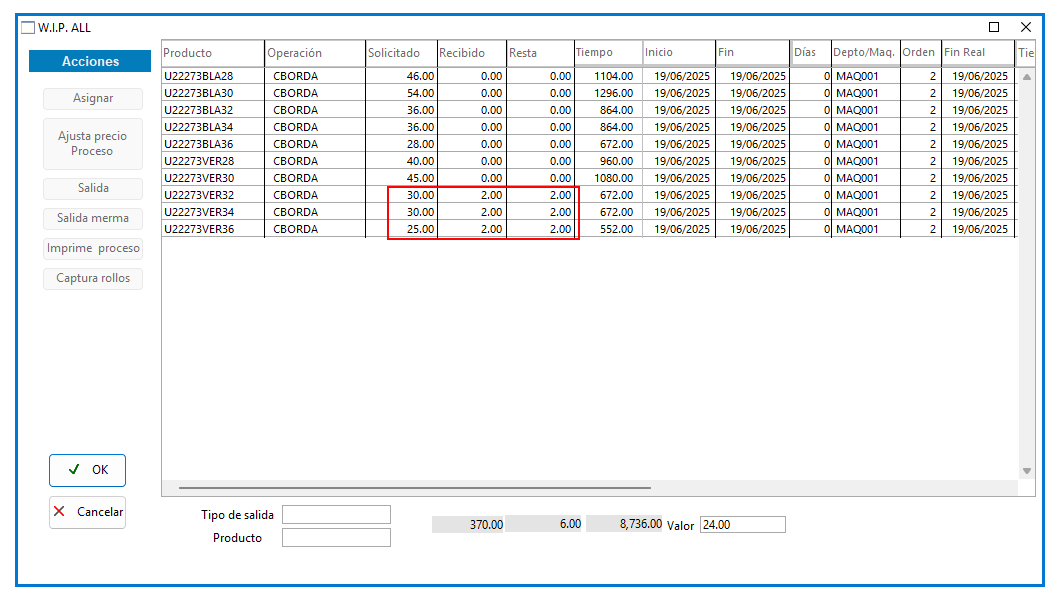The height and width of the screenshot is (600, 1056).
Task: Select Salida merma action
Action: (x=93, y=218)
